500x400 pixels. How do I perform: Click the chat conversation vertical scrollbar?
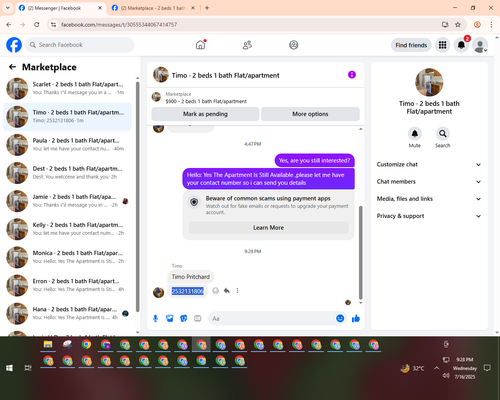pos(360,253)
